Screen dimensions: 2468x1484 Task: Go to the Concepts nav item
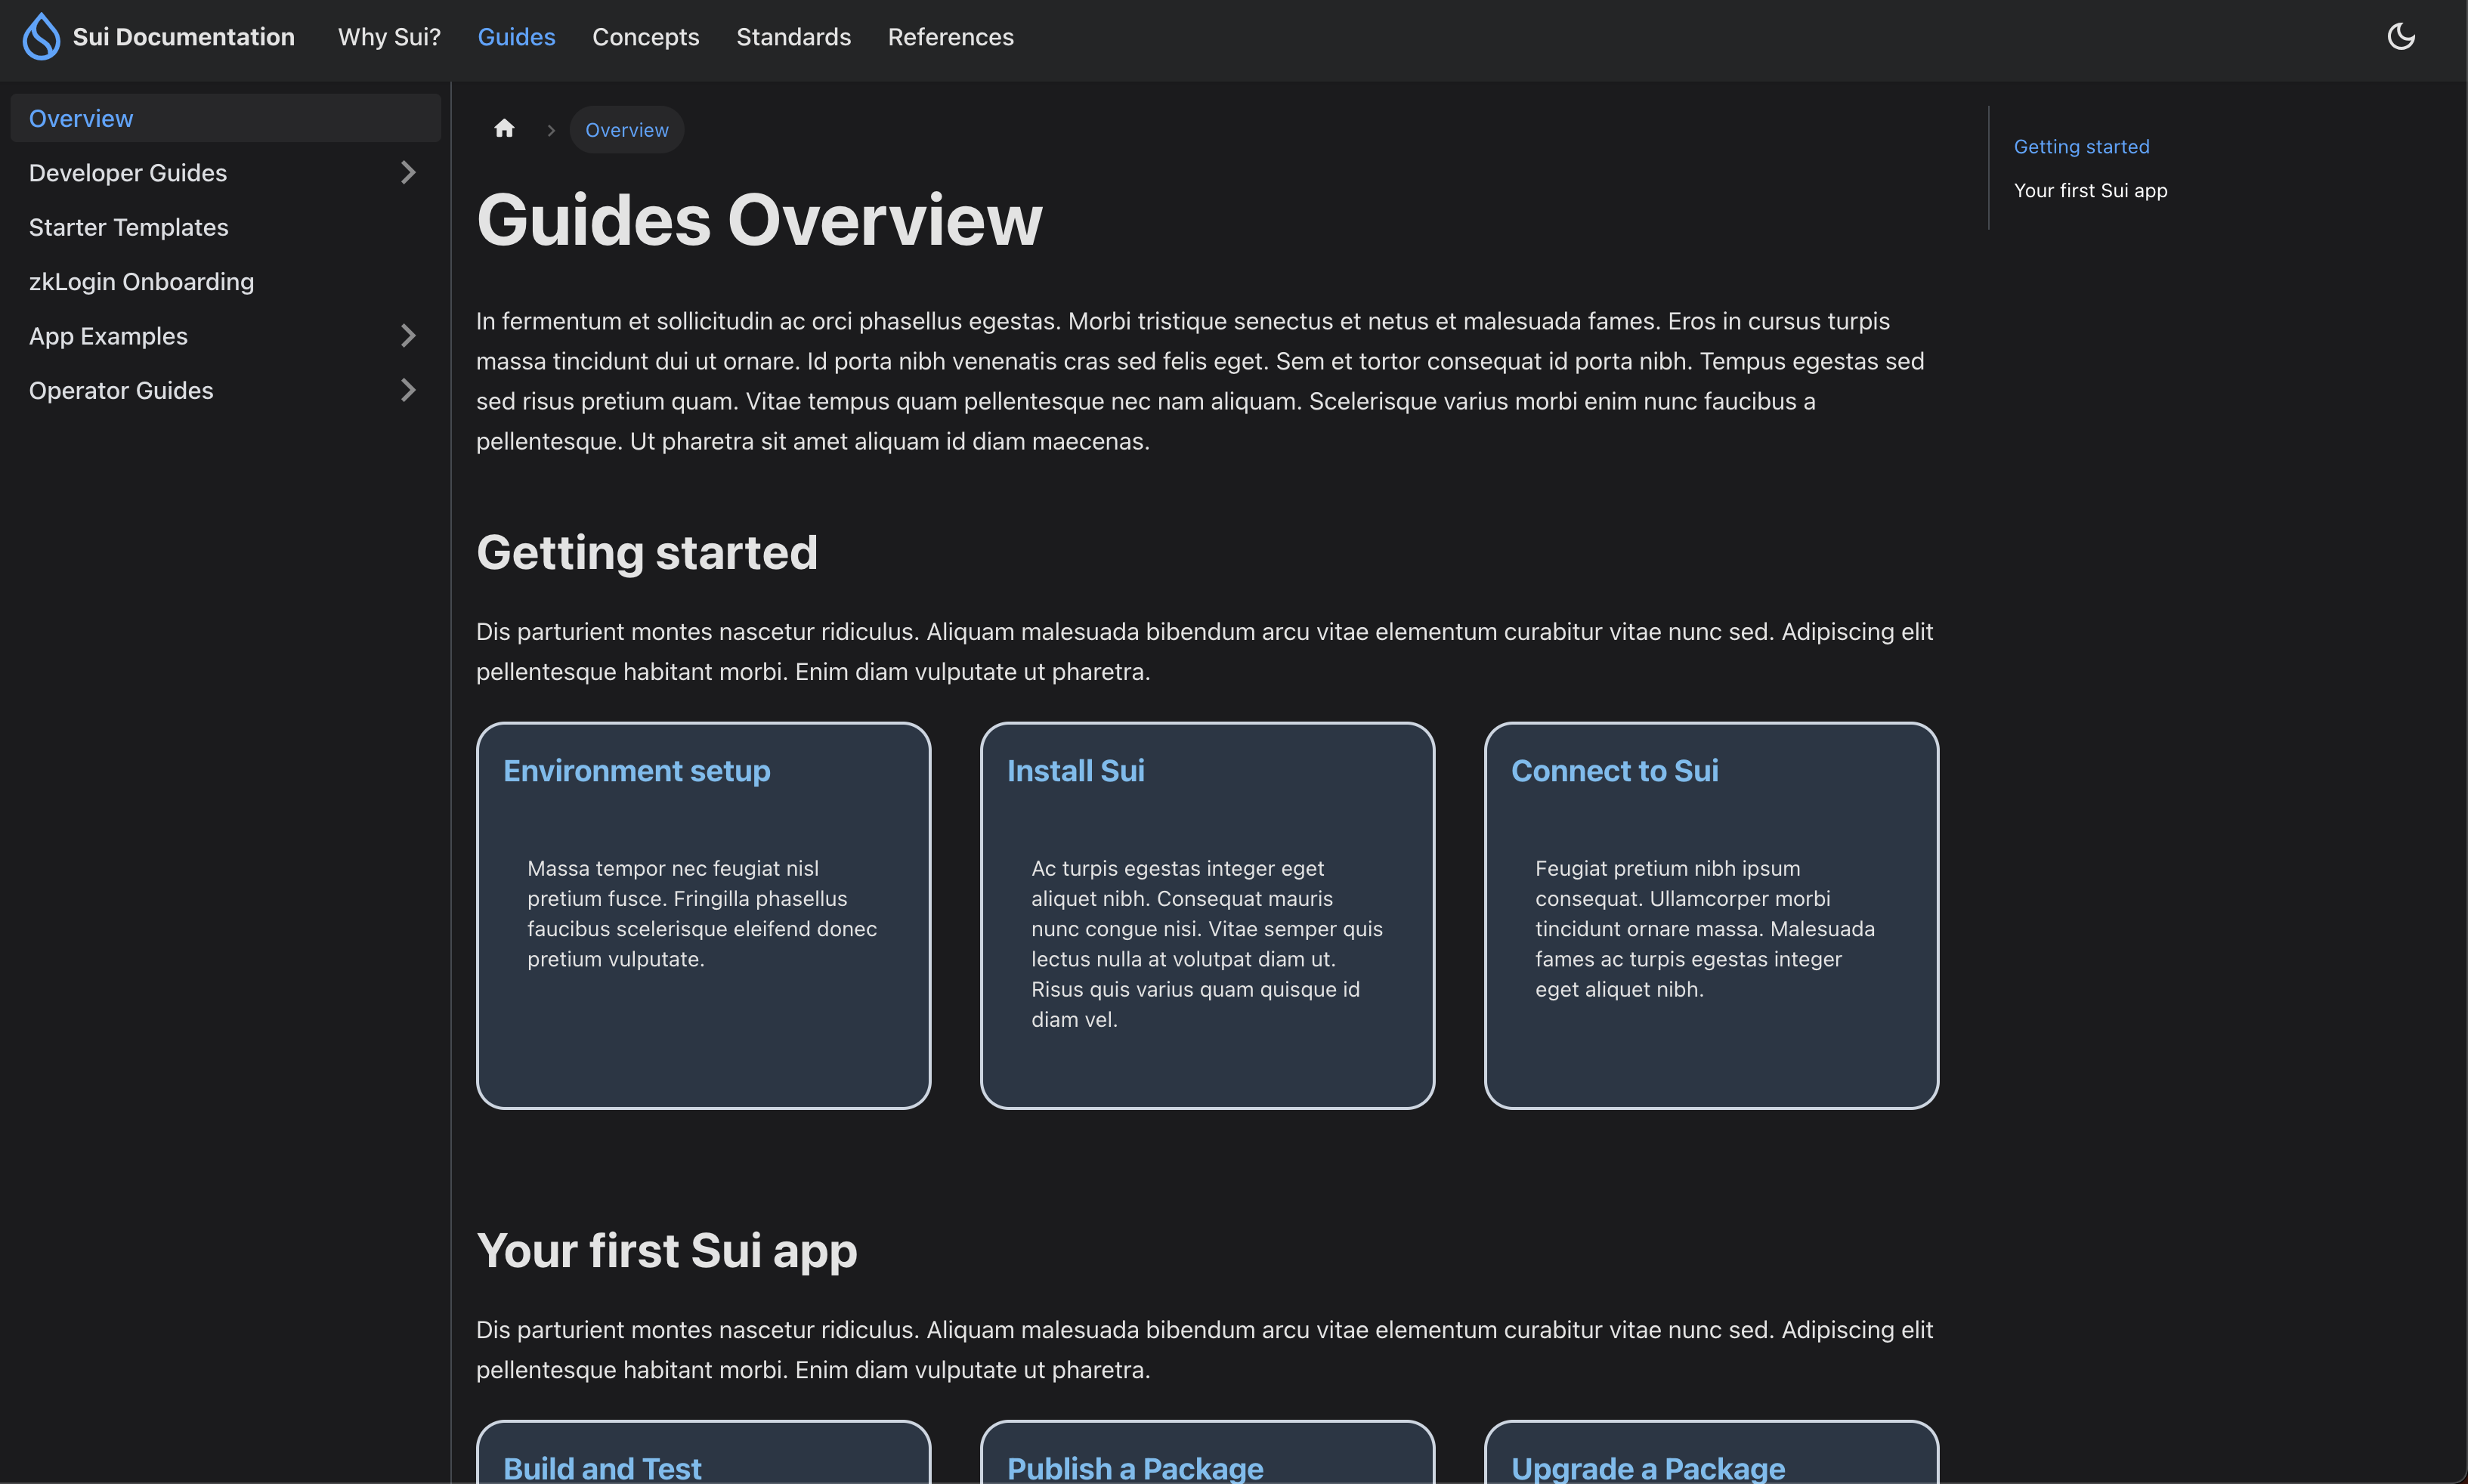646,37
